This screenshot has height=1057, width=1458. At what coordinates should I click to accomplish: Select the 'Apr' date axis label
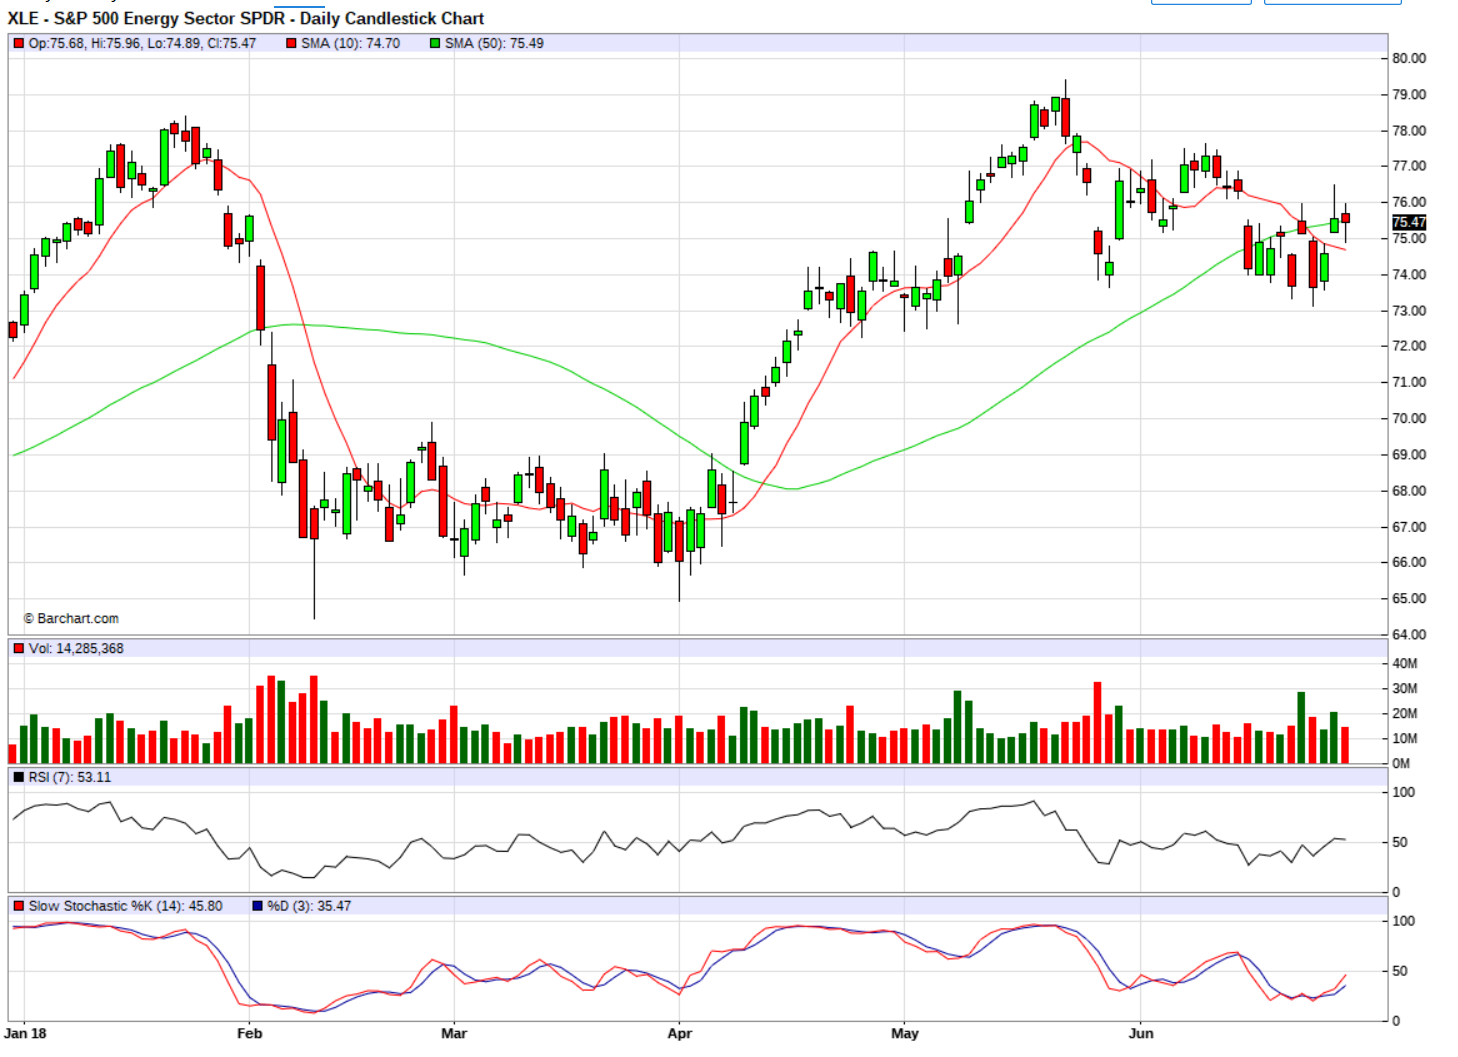tap(680, 1034)
